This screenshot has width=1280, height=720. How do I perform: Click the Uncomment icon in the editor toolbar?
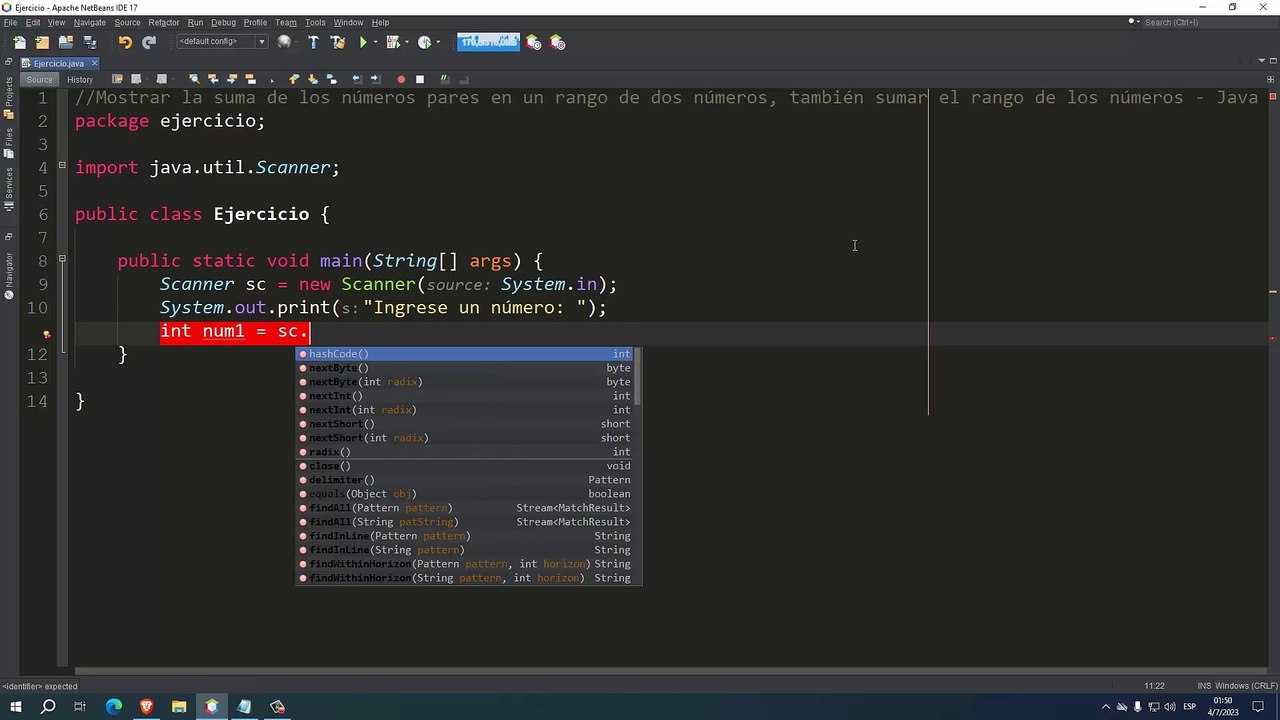(464, 79)
